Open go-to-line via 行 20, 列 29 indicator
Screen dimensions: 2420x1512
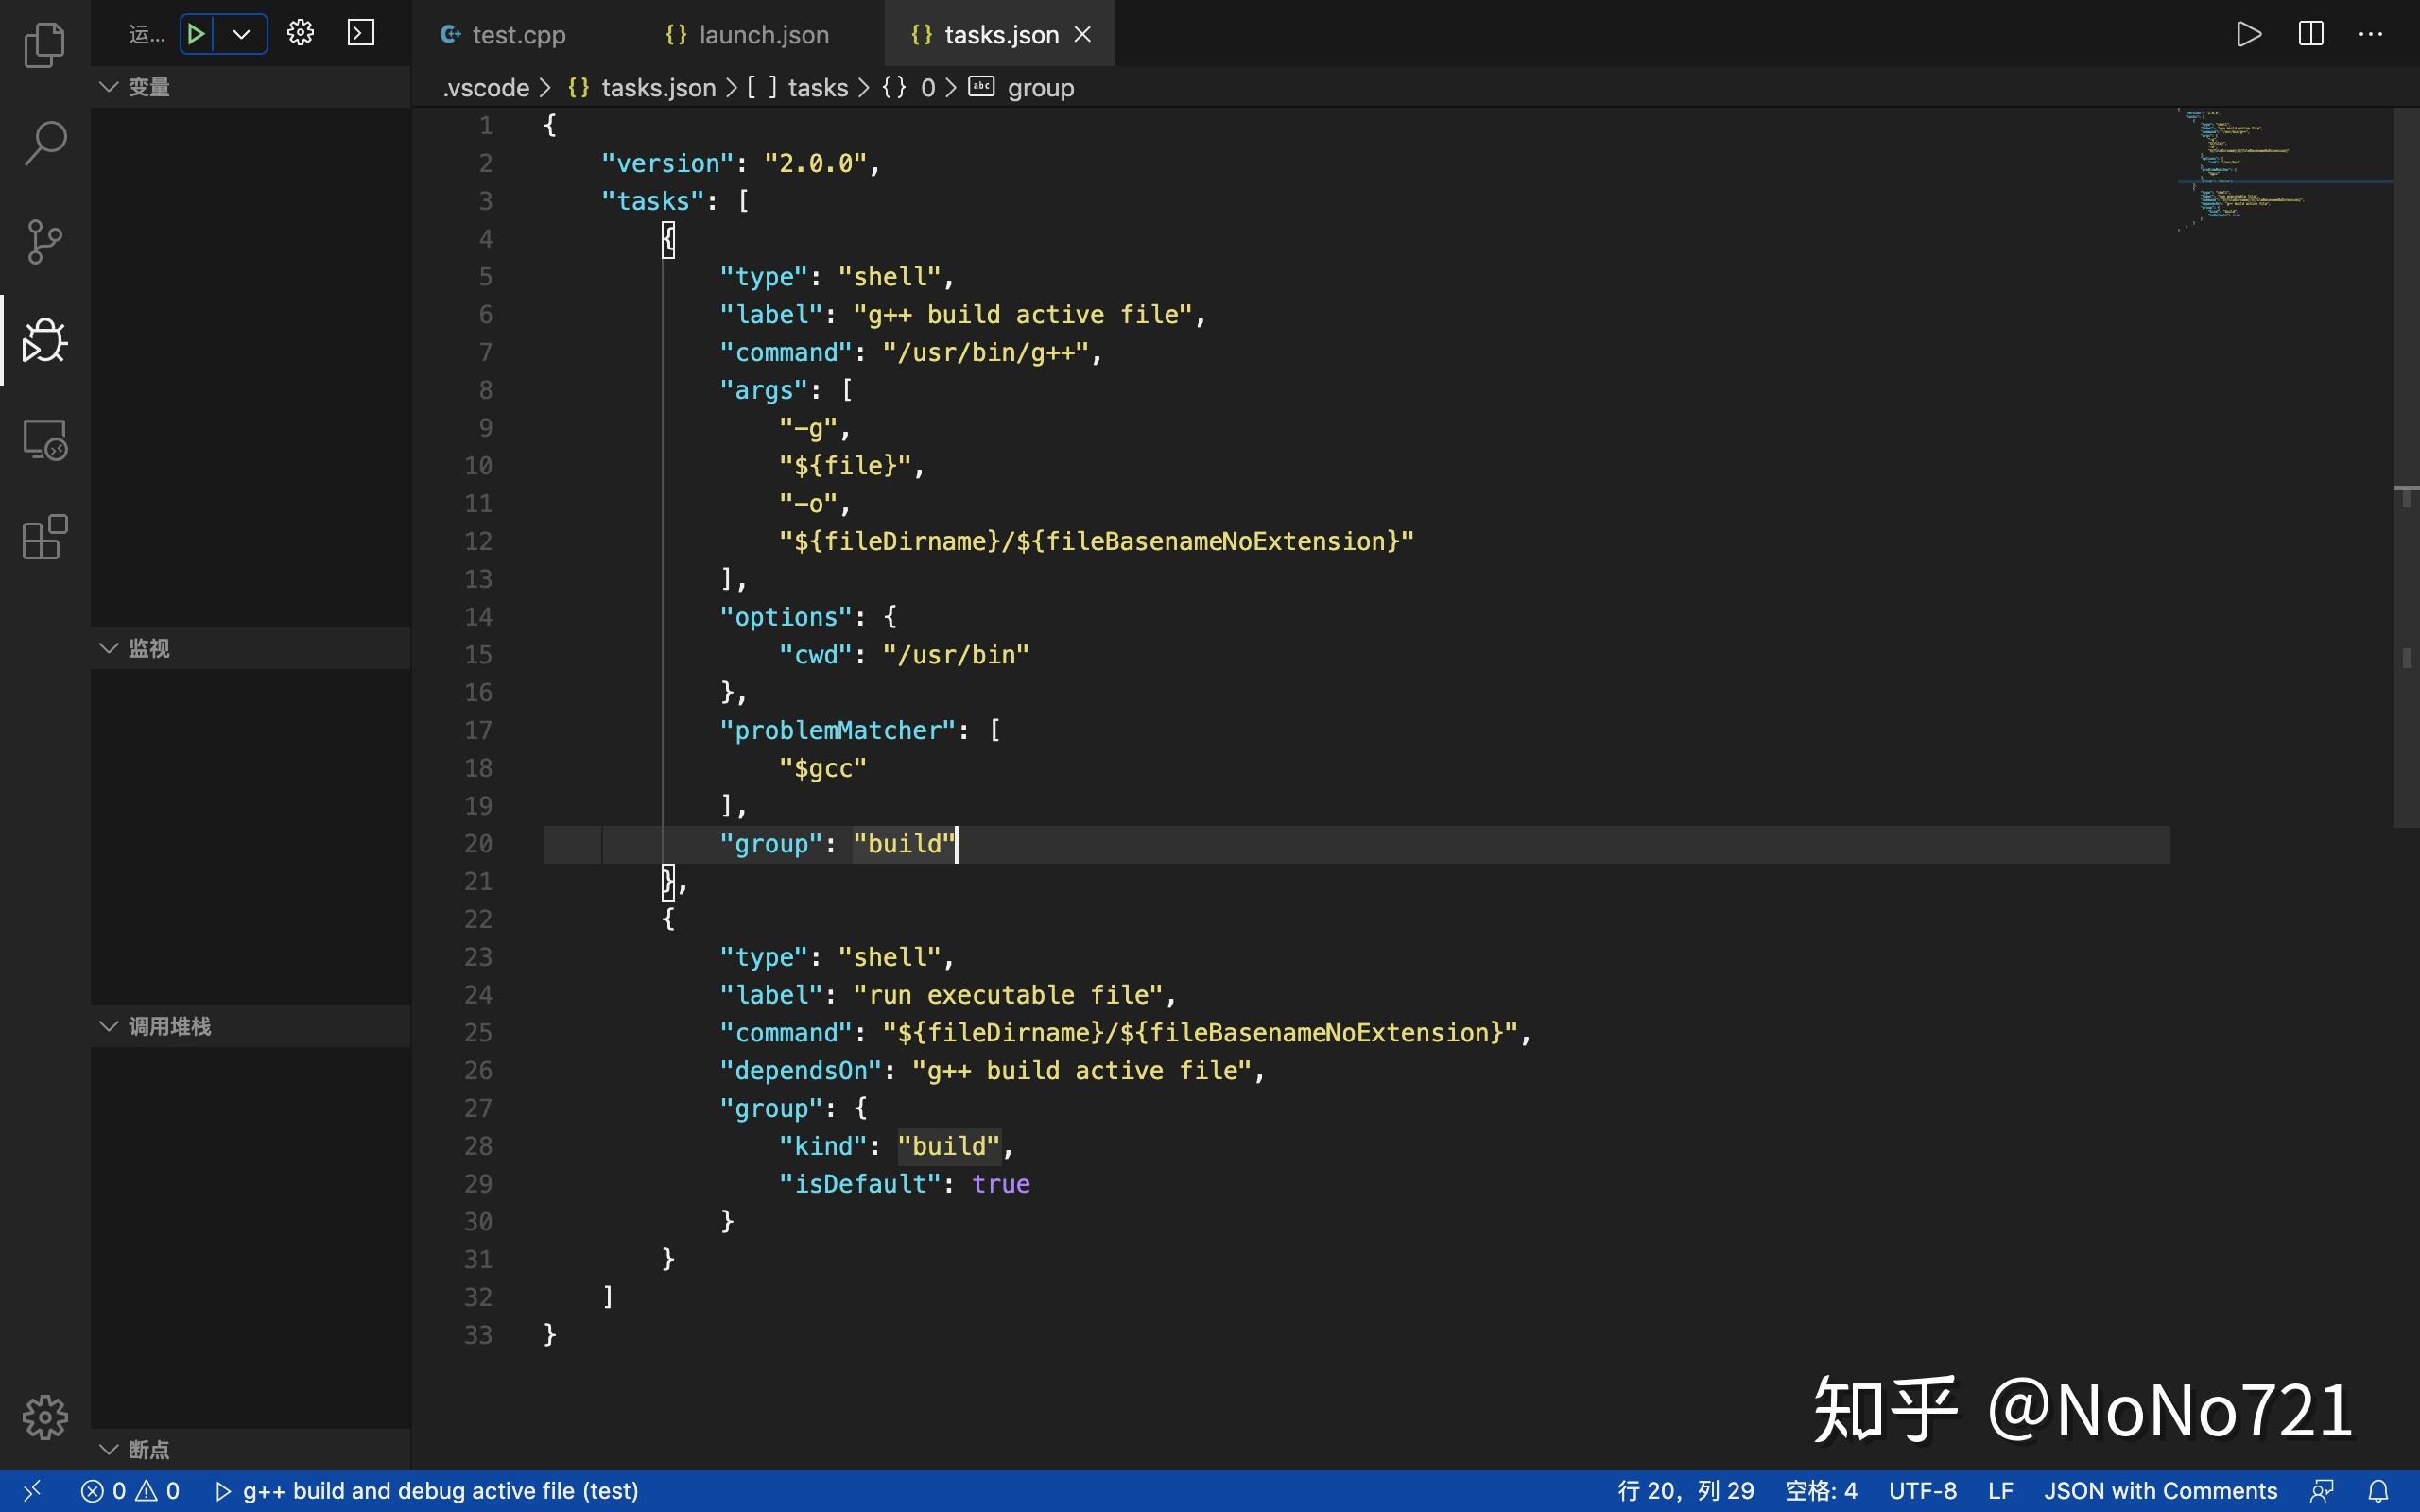pos(1686,1490)
